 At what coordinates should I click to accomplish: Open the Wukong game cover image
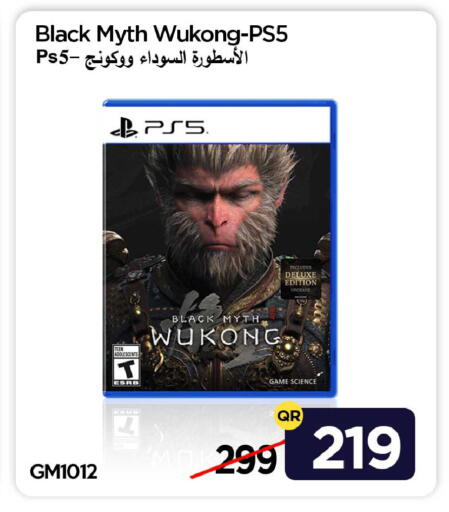click(x=219, y=248)
